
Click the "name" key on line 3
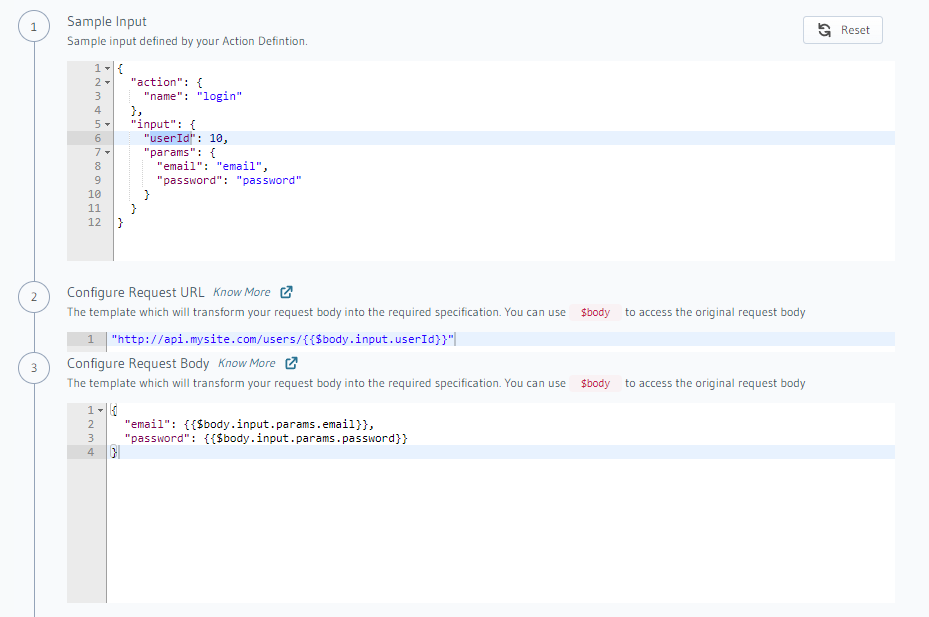[163, 96]
